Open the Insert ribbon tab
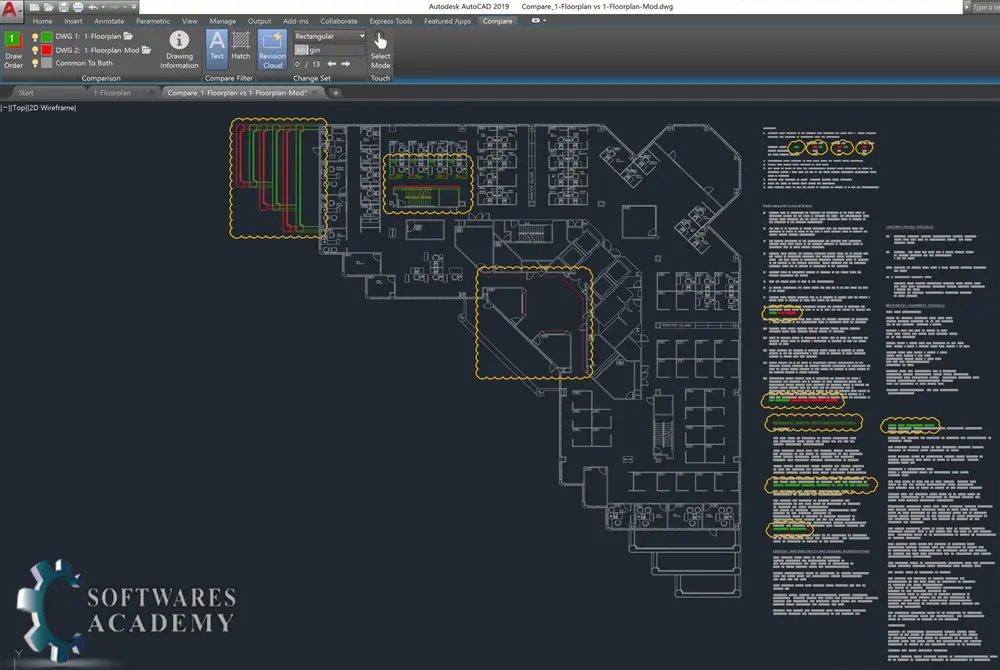This screenshot has width=1000, height=670. point(73,21)
